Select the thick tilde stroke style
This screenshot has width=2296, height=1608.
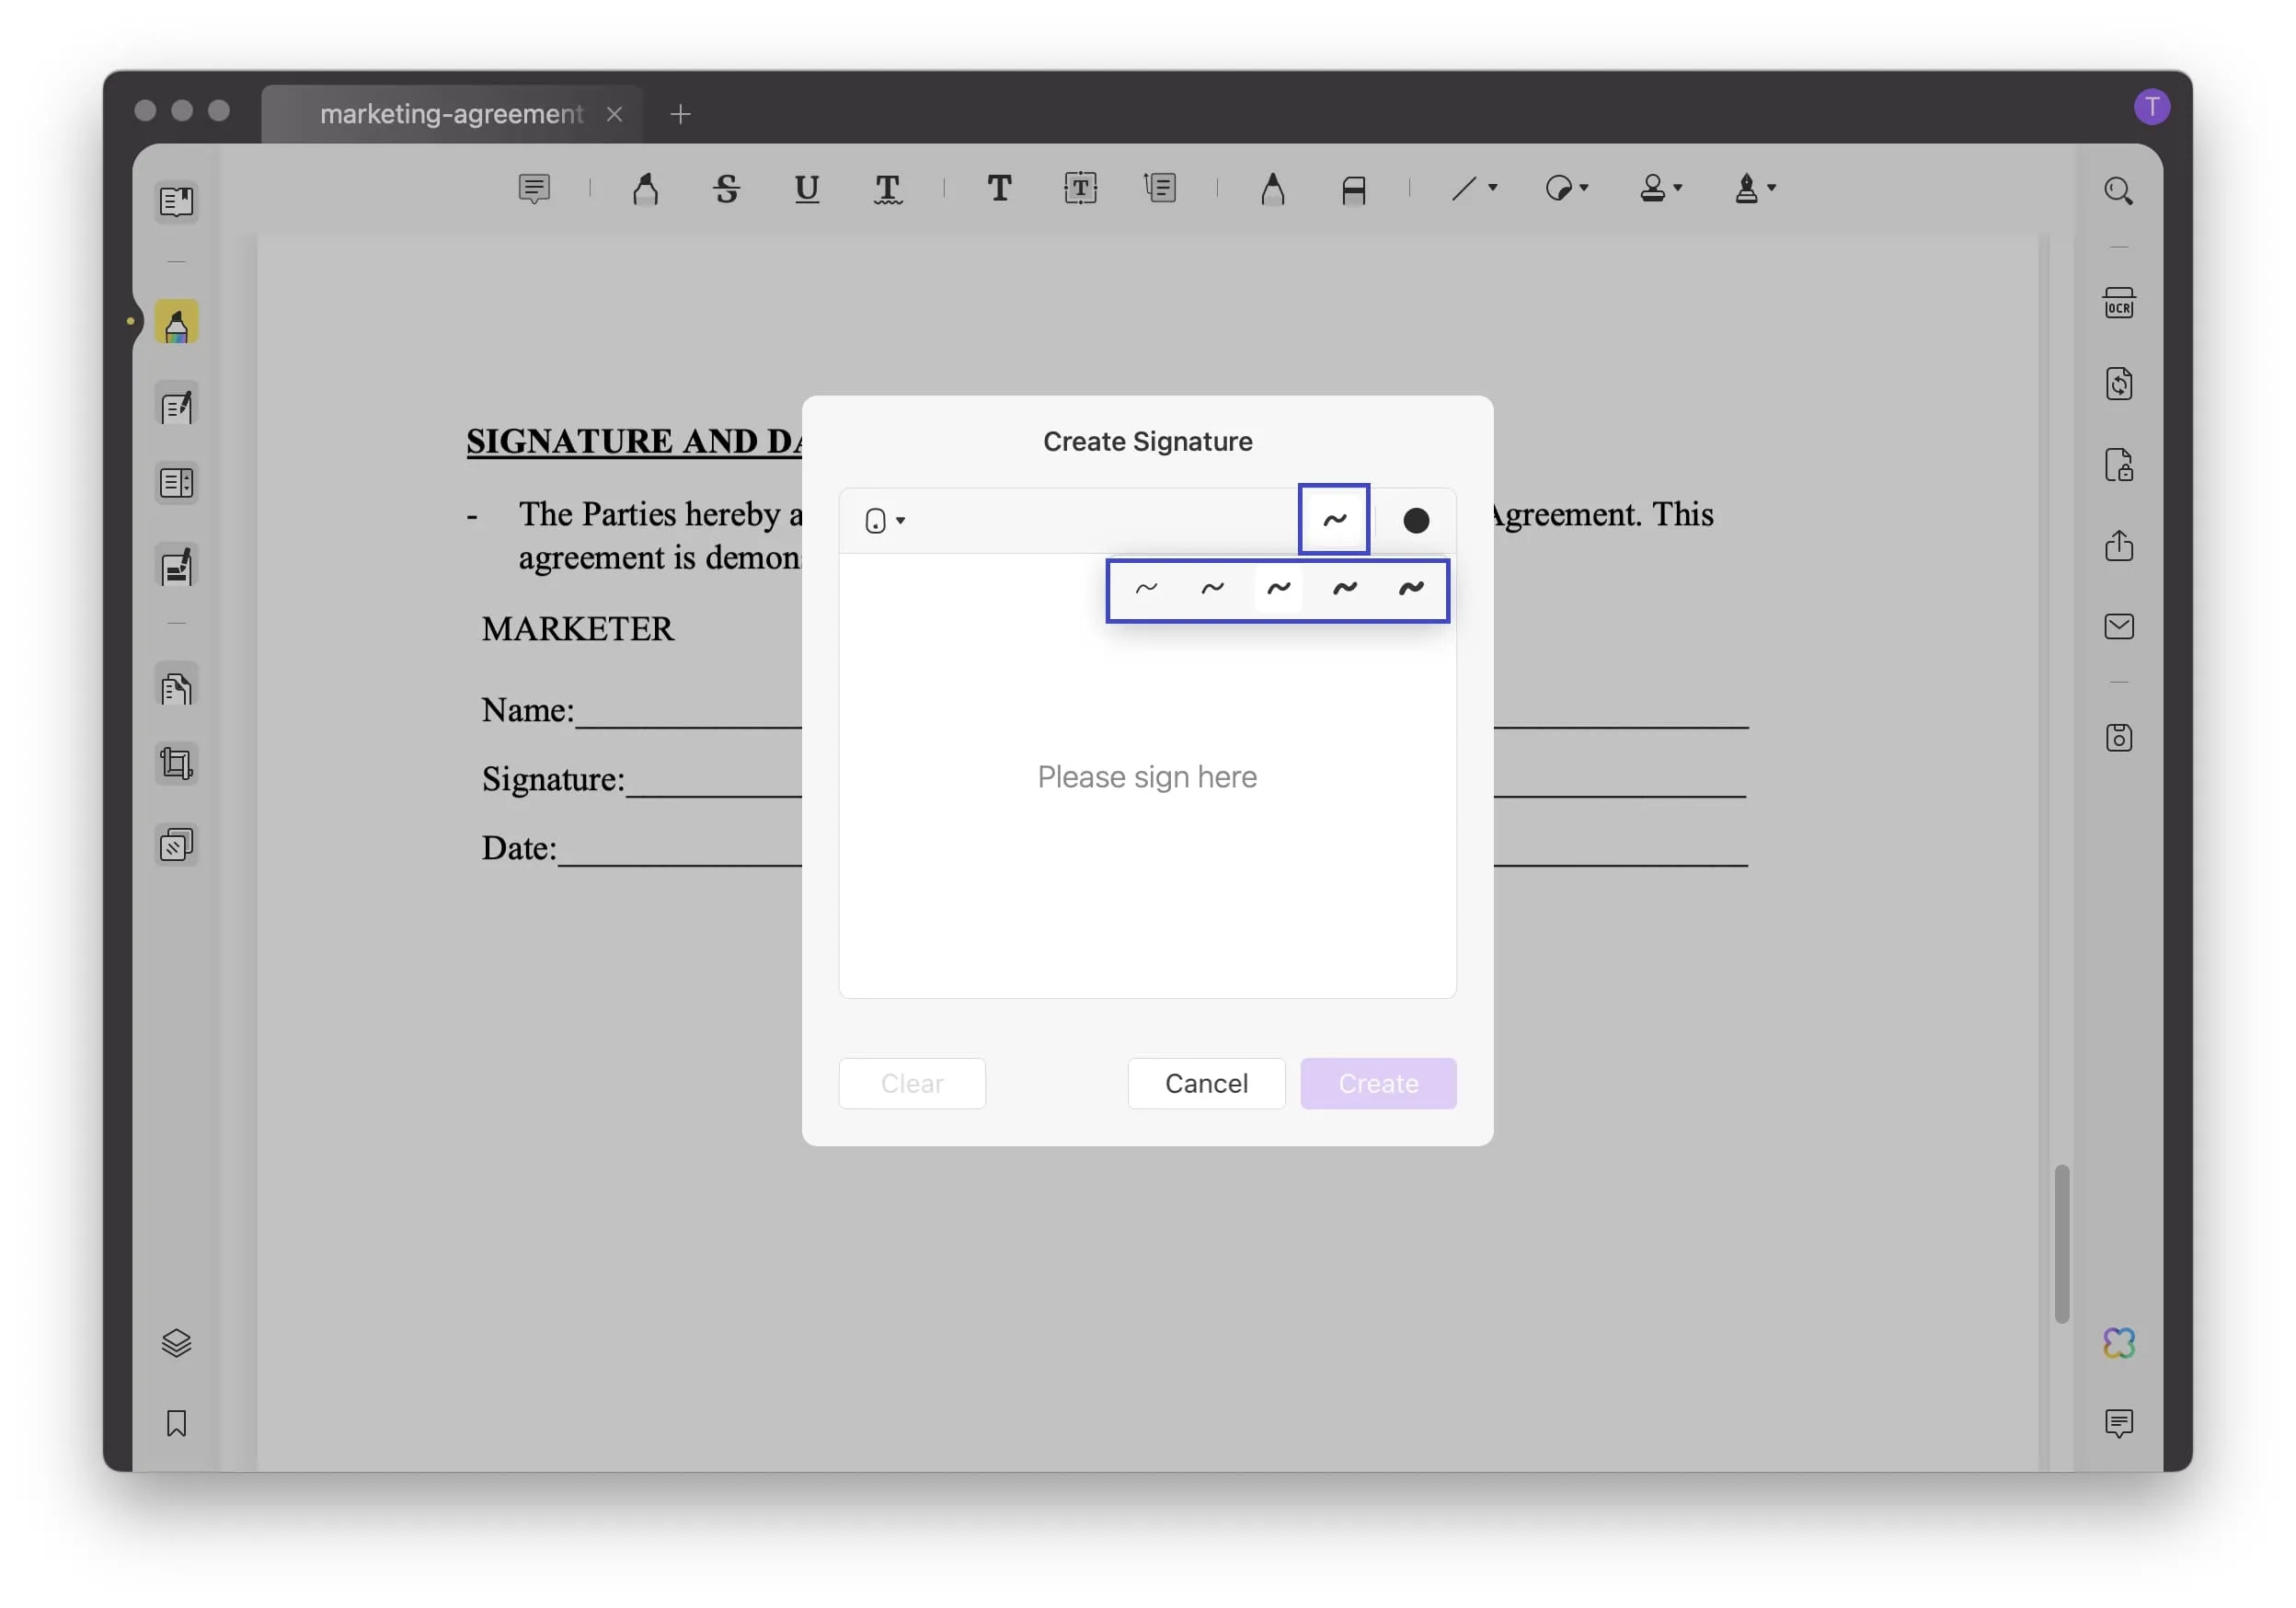point(1411,588)
